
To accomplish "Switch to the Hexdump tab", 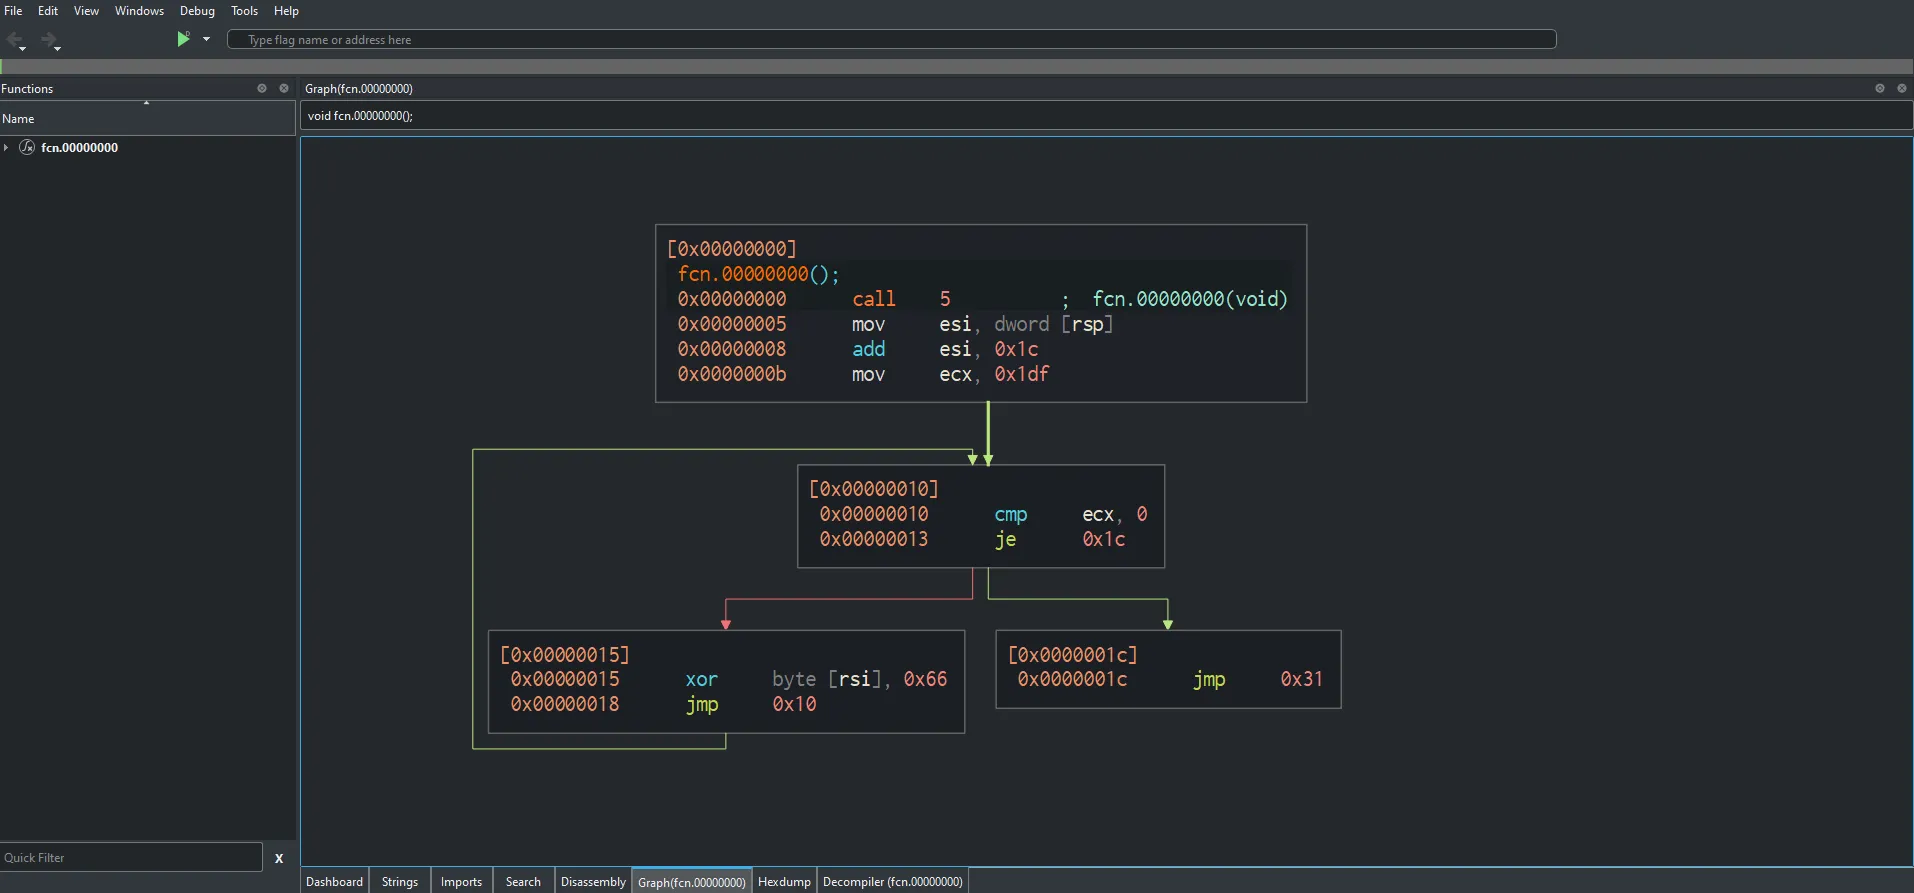I will click(784, 881).
